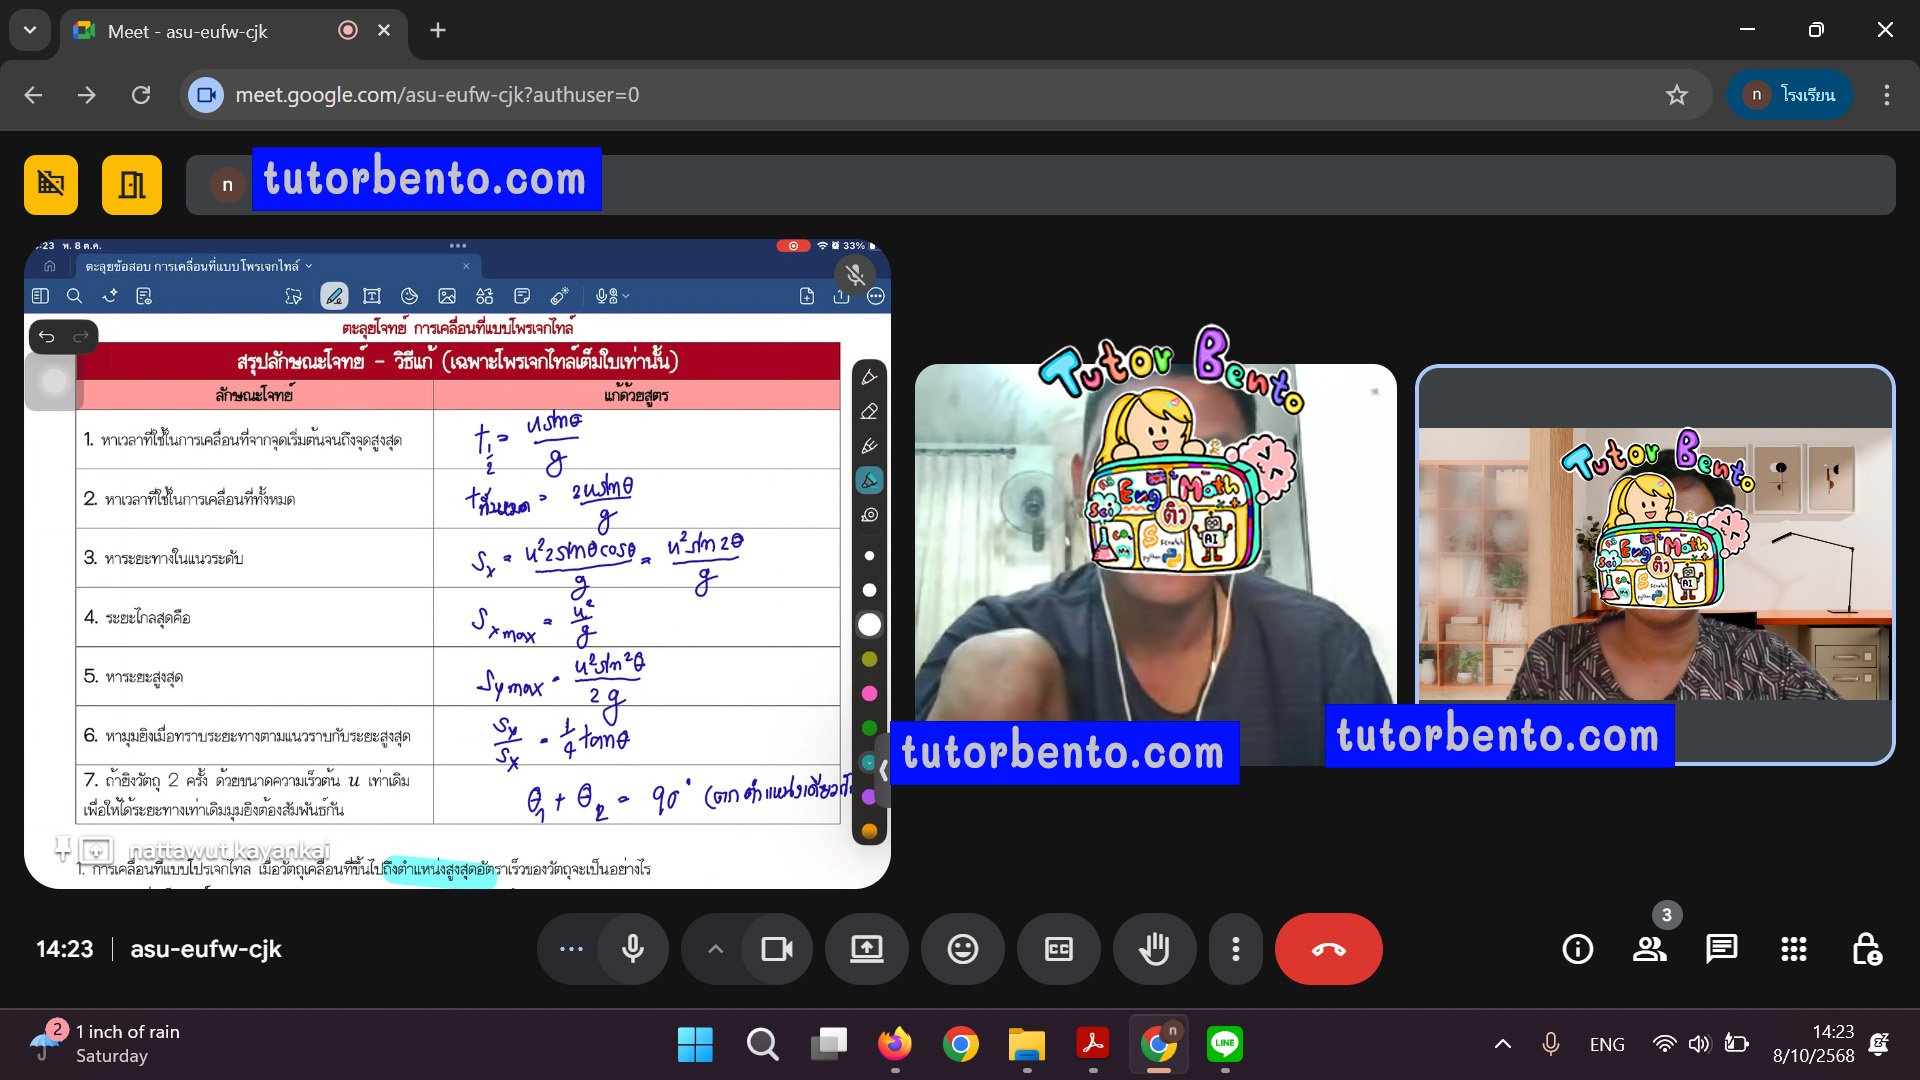The height and width of the screenshot is (1080, 1920).
Task: Toggle closed captions
Action: [1058, 949]
